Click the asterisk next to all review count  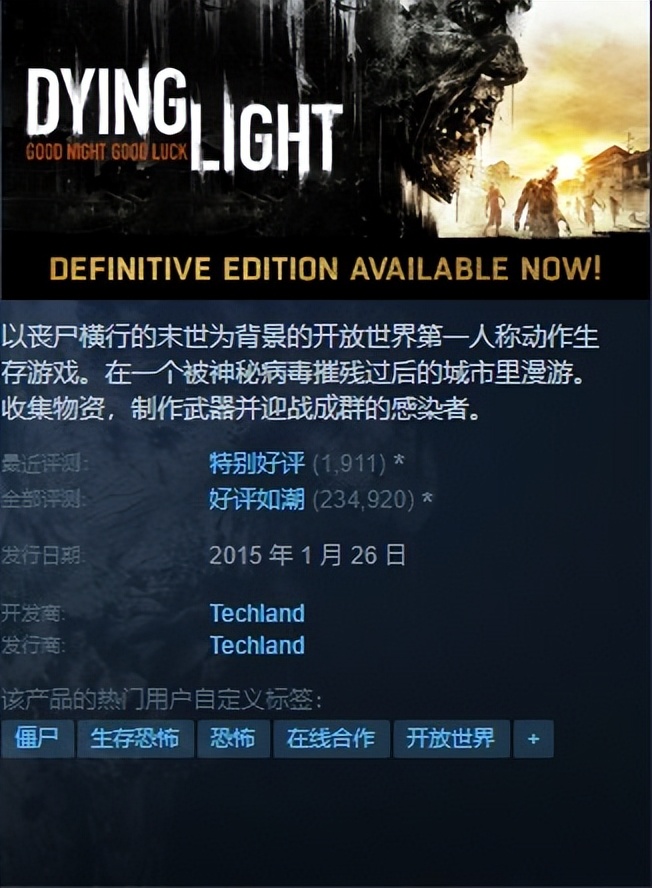[428, 497]
